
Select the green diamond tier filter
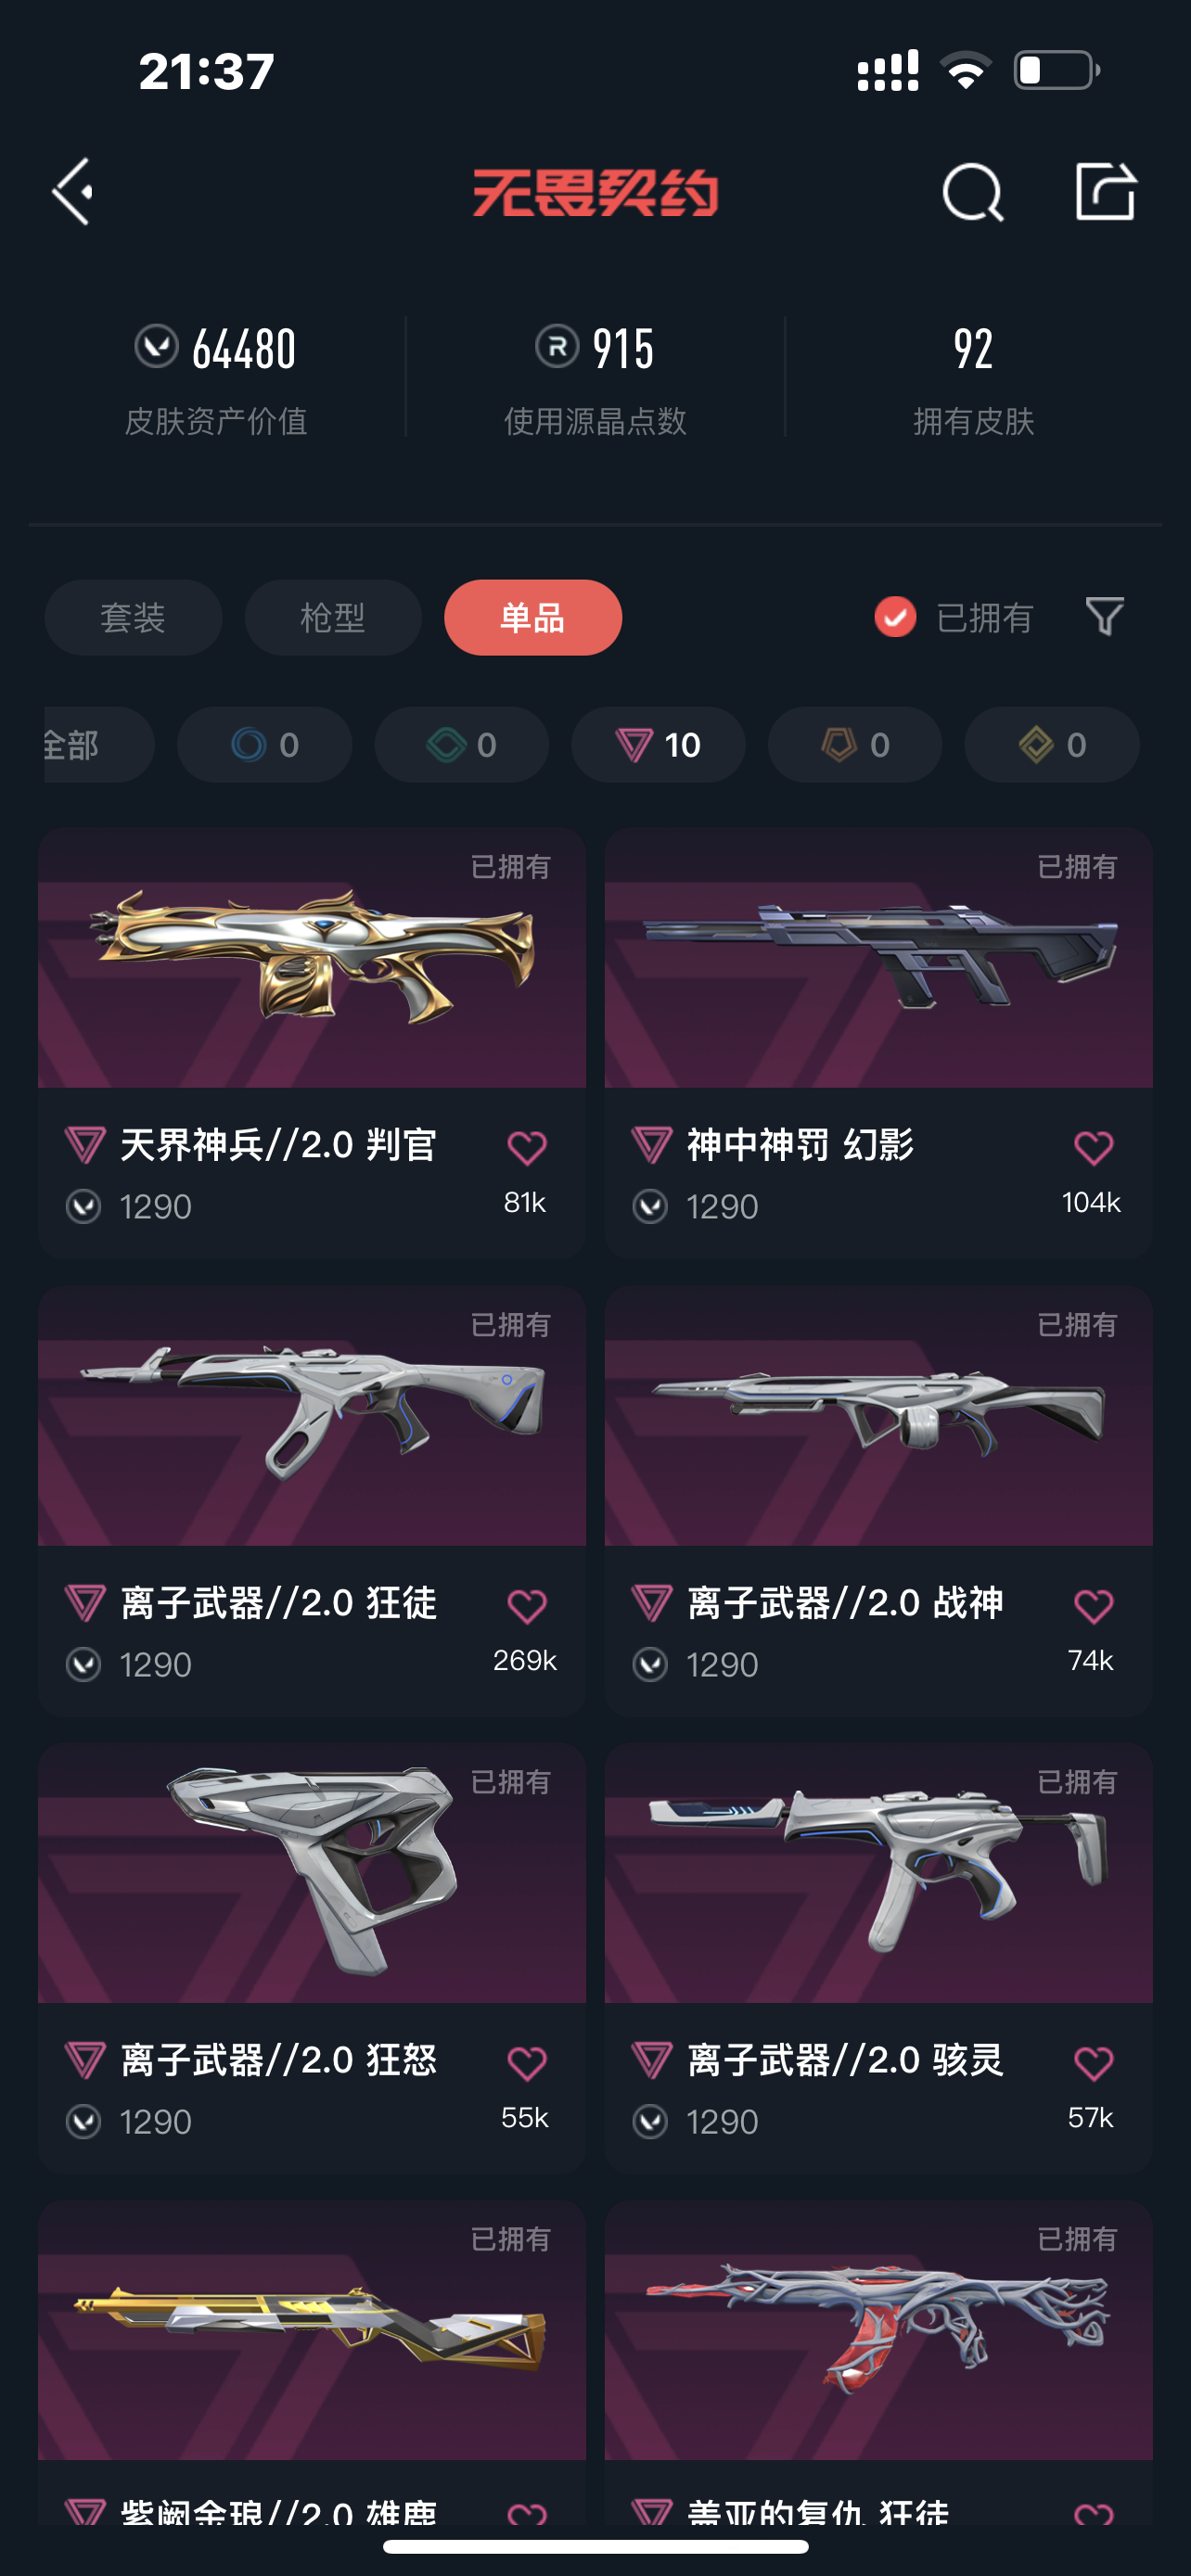click(x=461, y=745)
